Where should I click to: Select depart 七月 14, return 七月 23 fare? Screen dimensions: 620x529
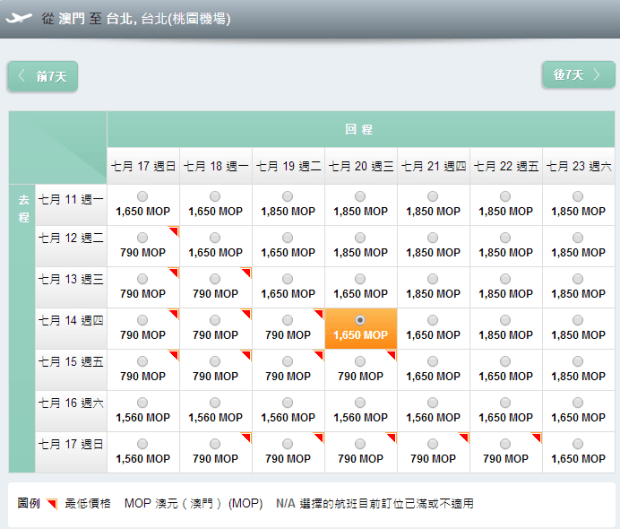click(x=578, y=320)
